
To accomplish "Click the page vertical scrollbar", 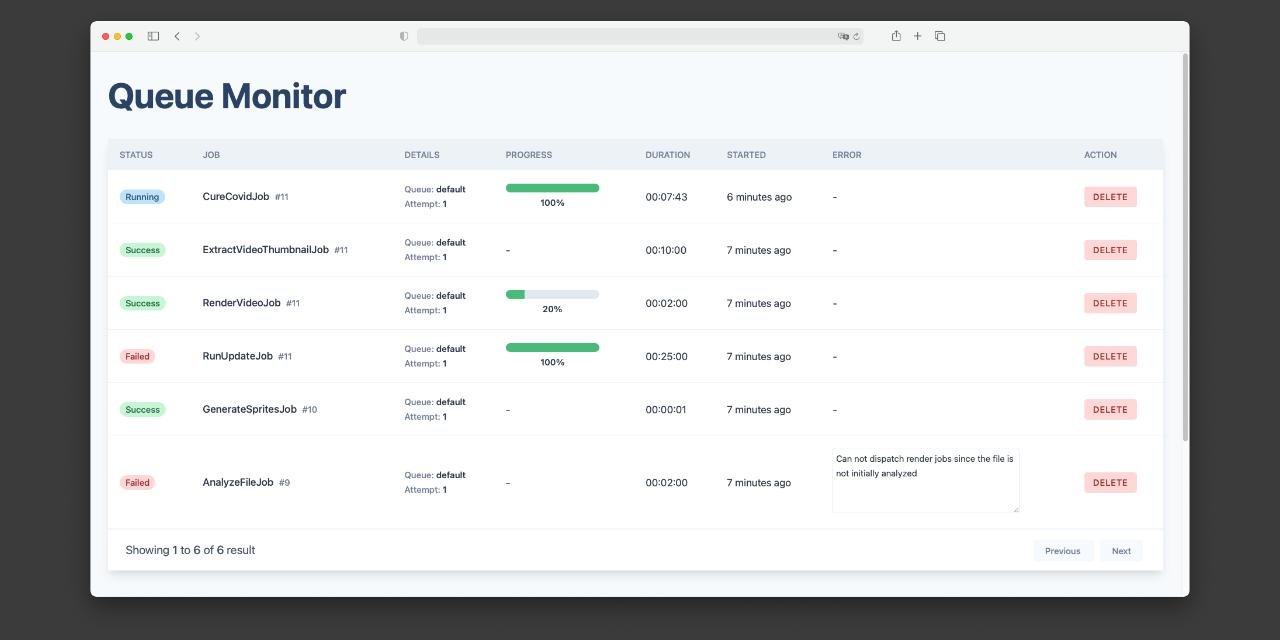I will point(1186,250).
